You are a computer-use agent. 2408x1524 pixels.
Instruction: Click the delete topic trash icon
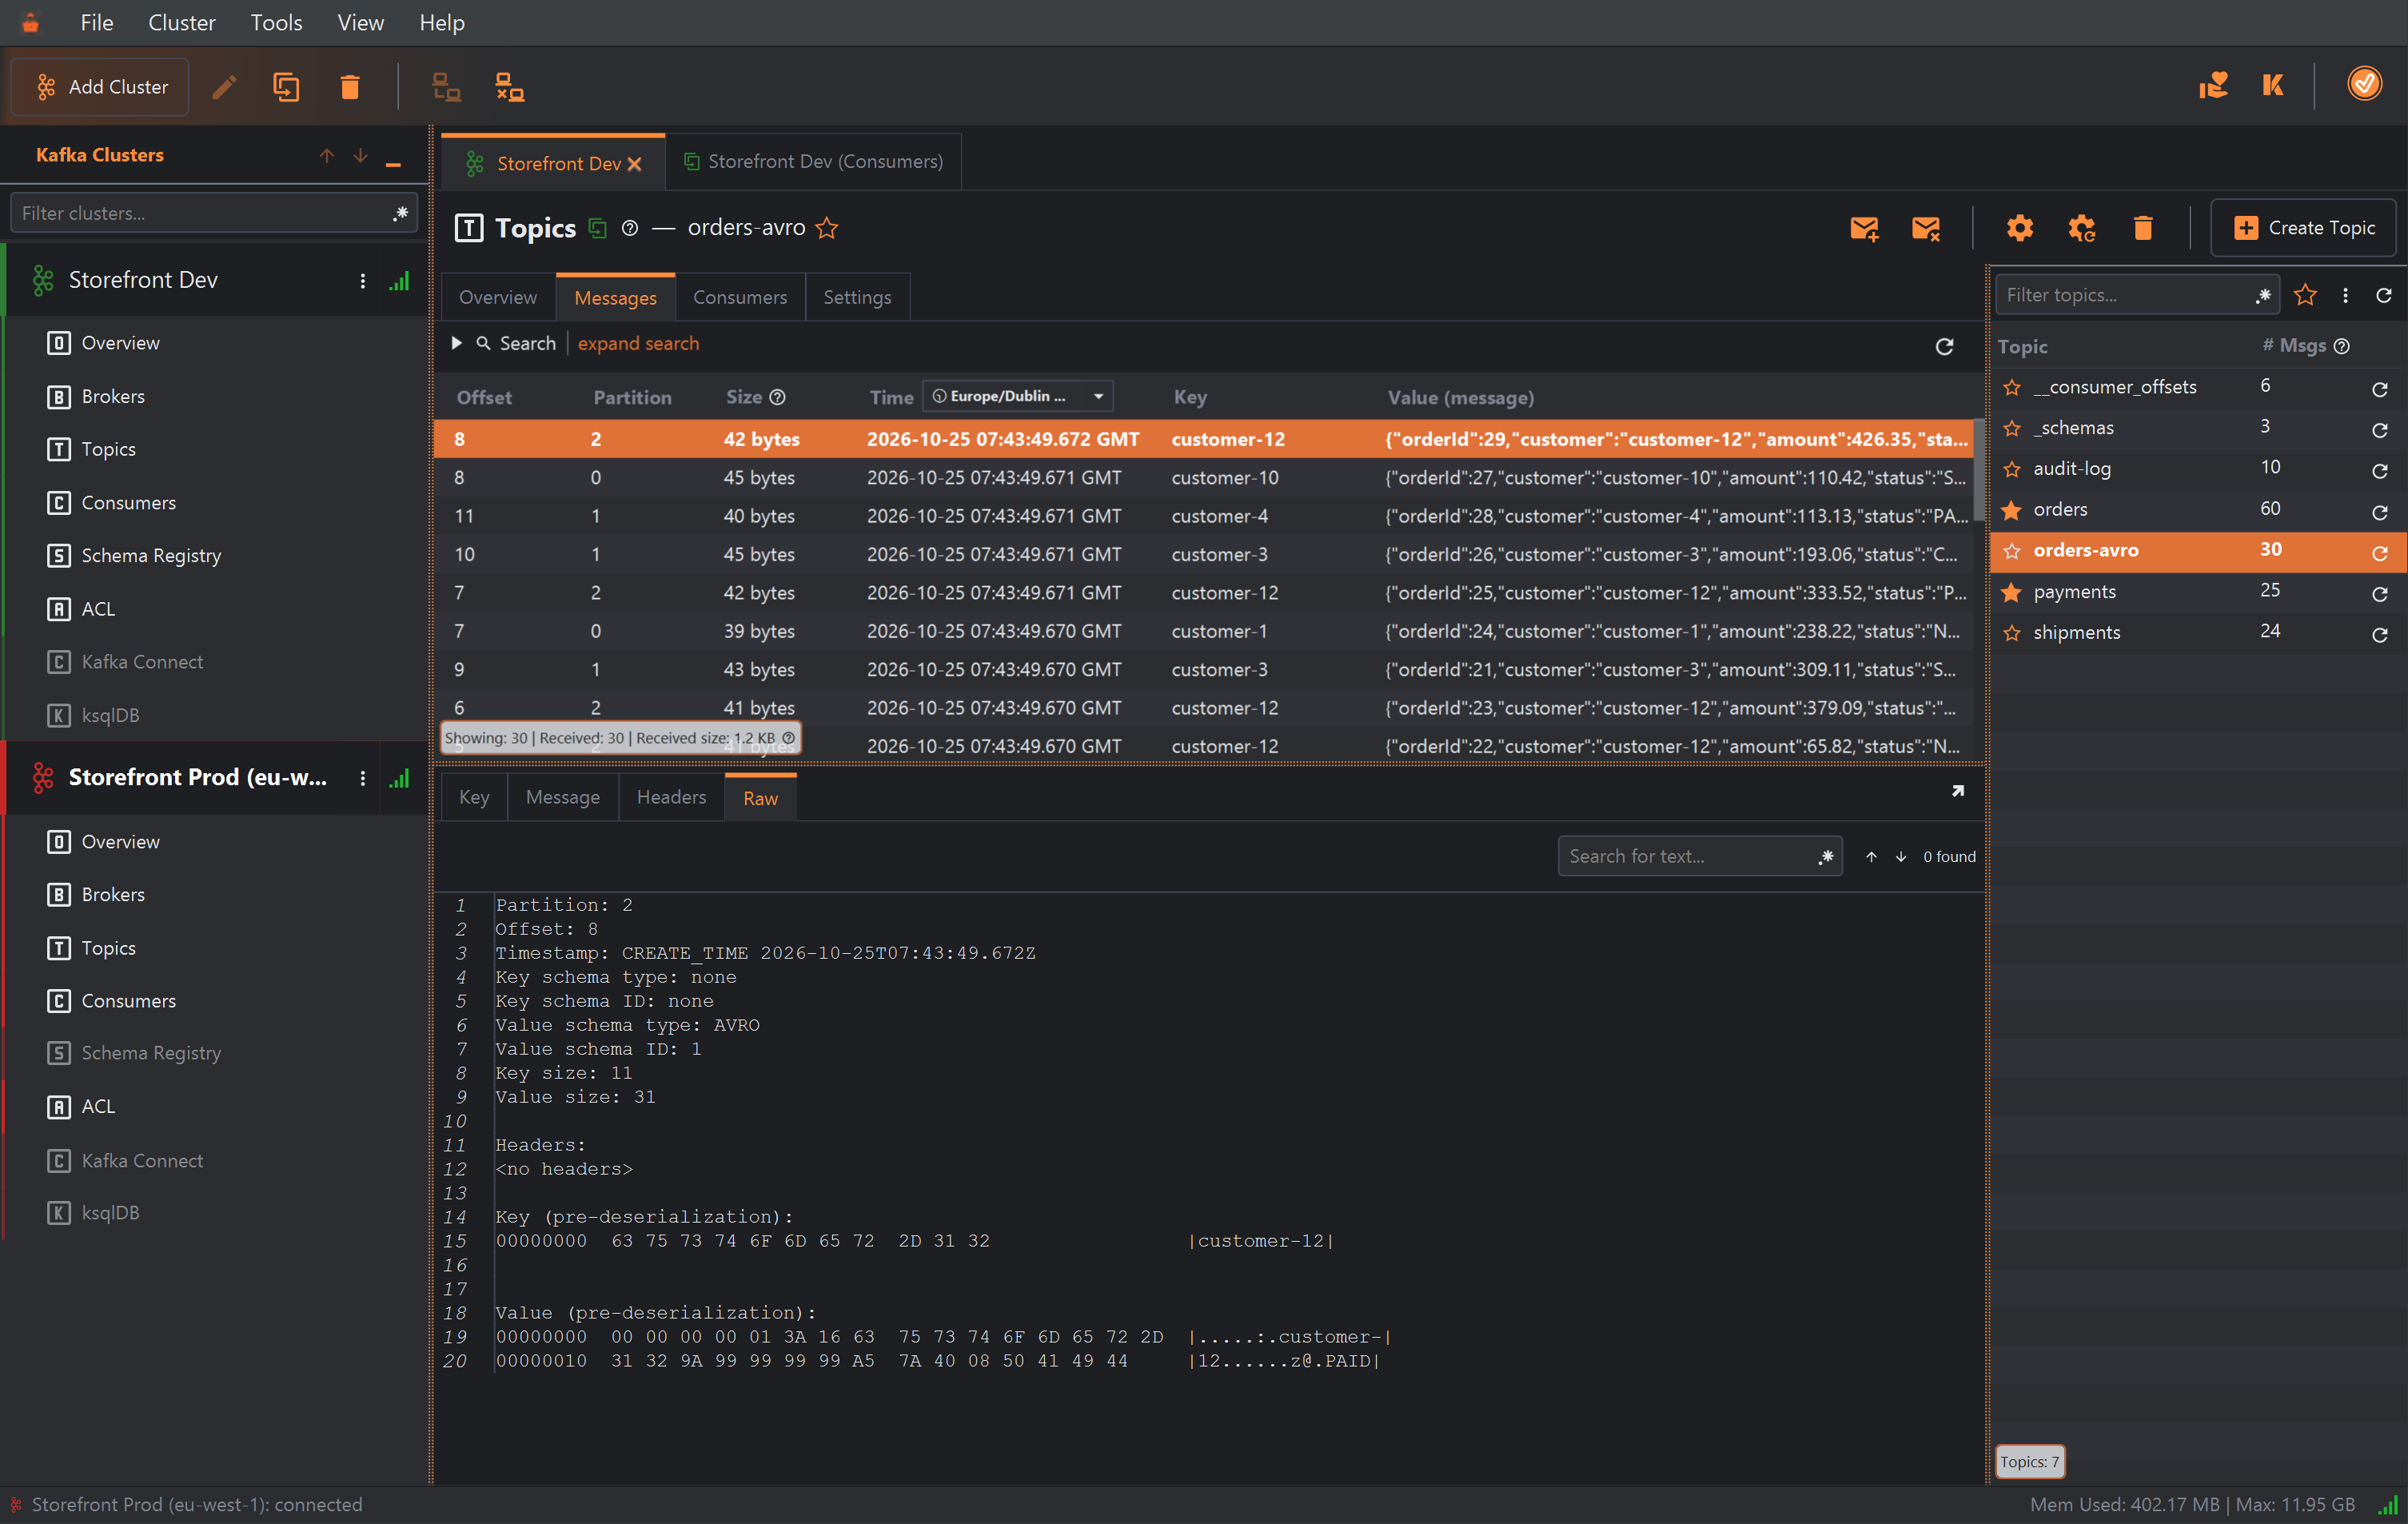2142,228
